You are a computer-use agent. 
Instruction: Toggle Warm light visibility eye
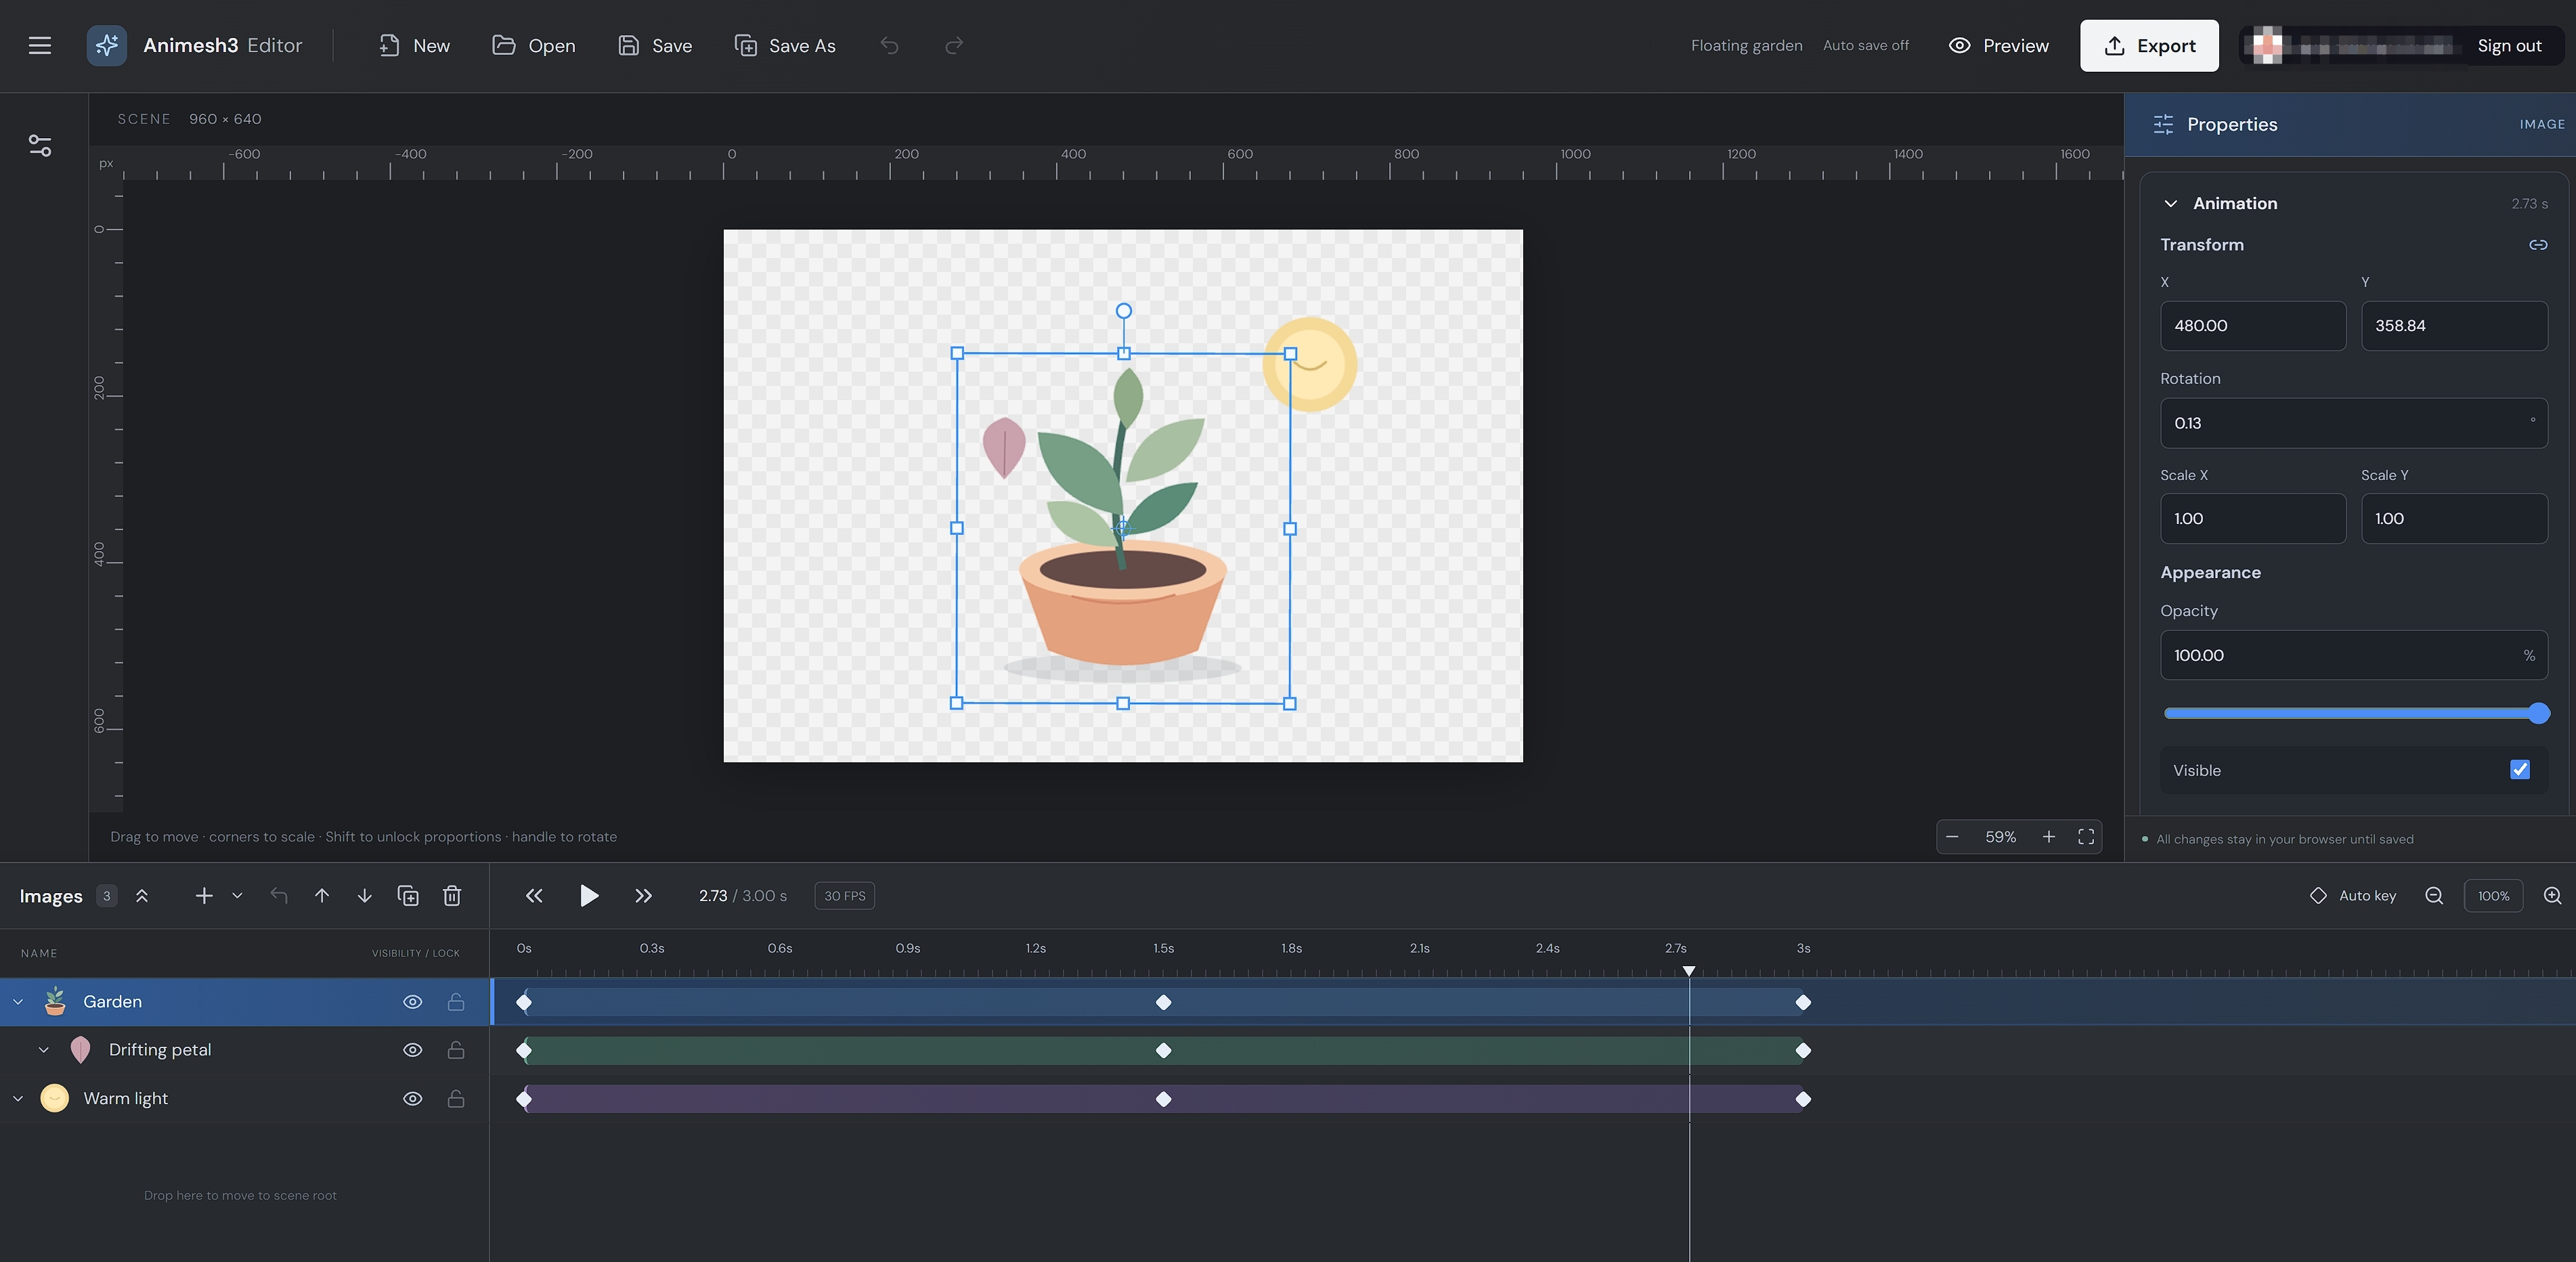412,1099
